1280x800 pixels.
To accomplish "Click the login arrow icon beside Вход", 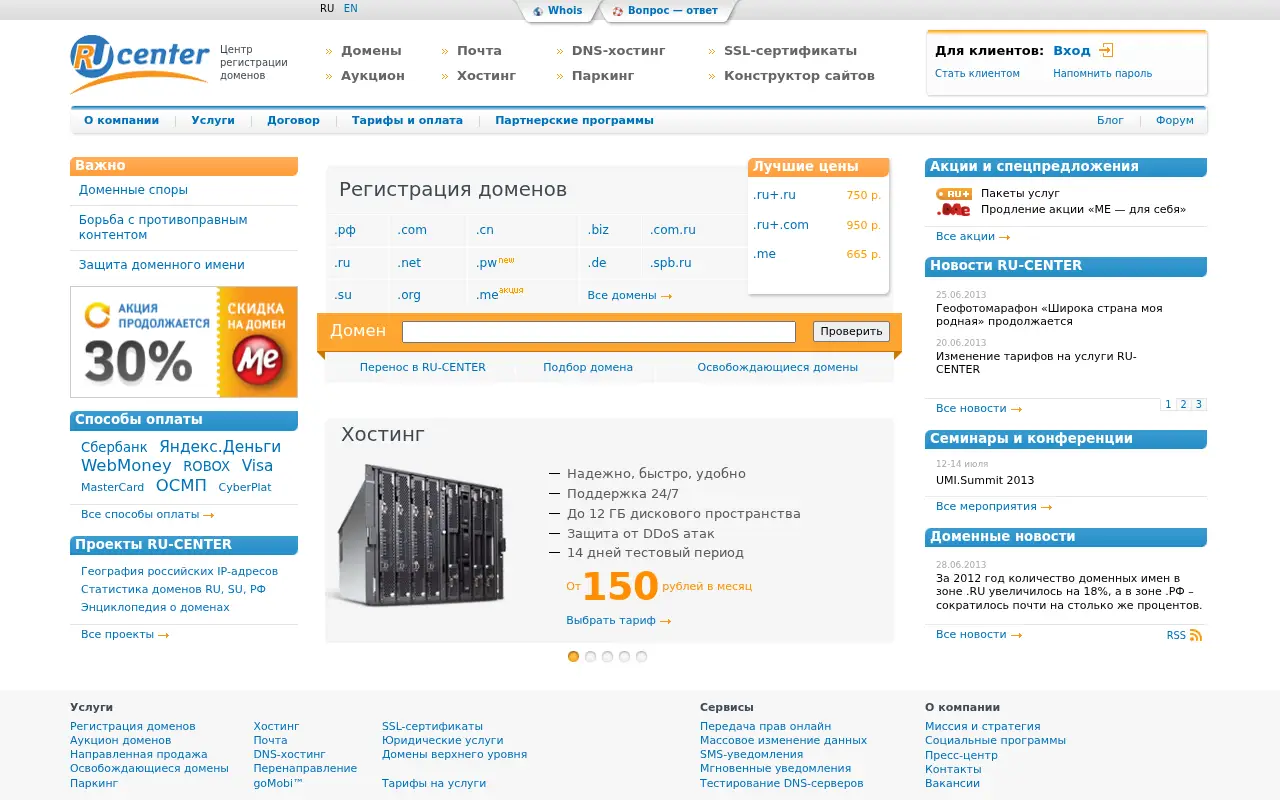I will 1106,50.
